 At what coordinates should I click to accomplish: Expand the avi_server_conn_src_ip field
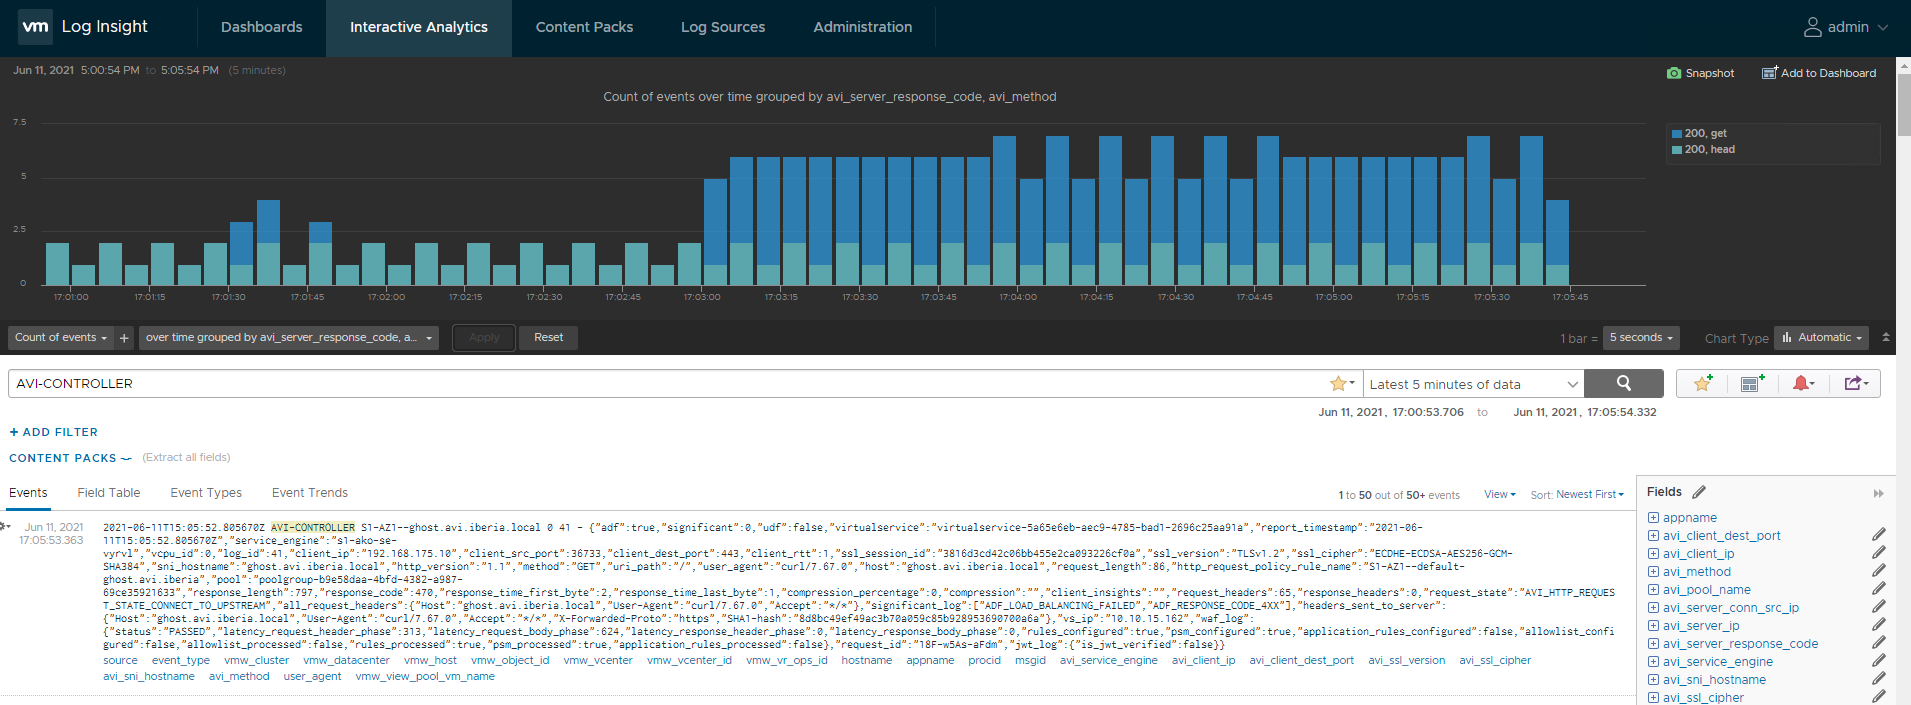[1654, 608]
